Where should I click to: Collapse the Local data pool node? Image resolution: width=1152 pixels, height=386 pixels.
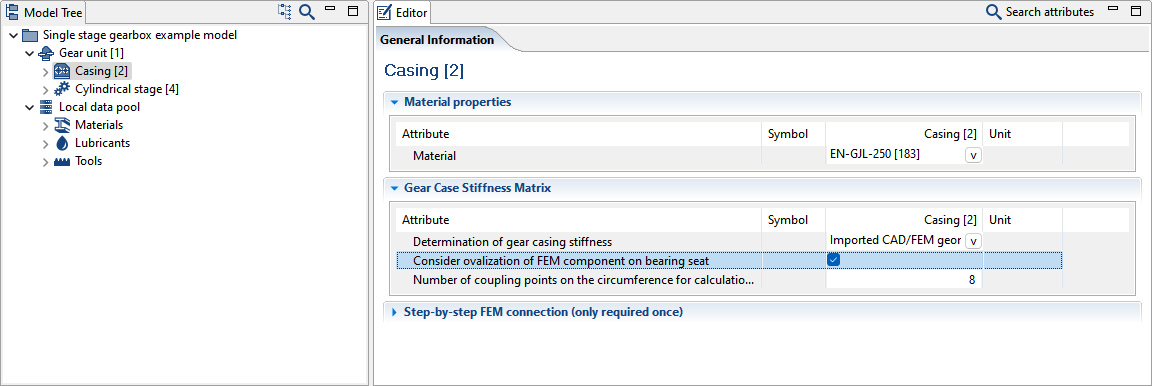[30, 107]
